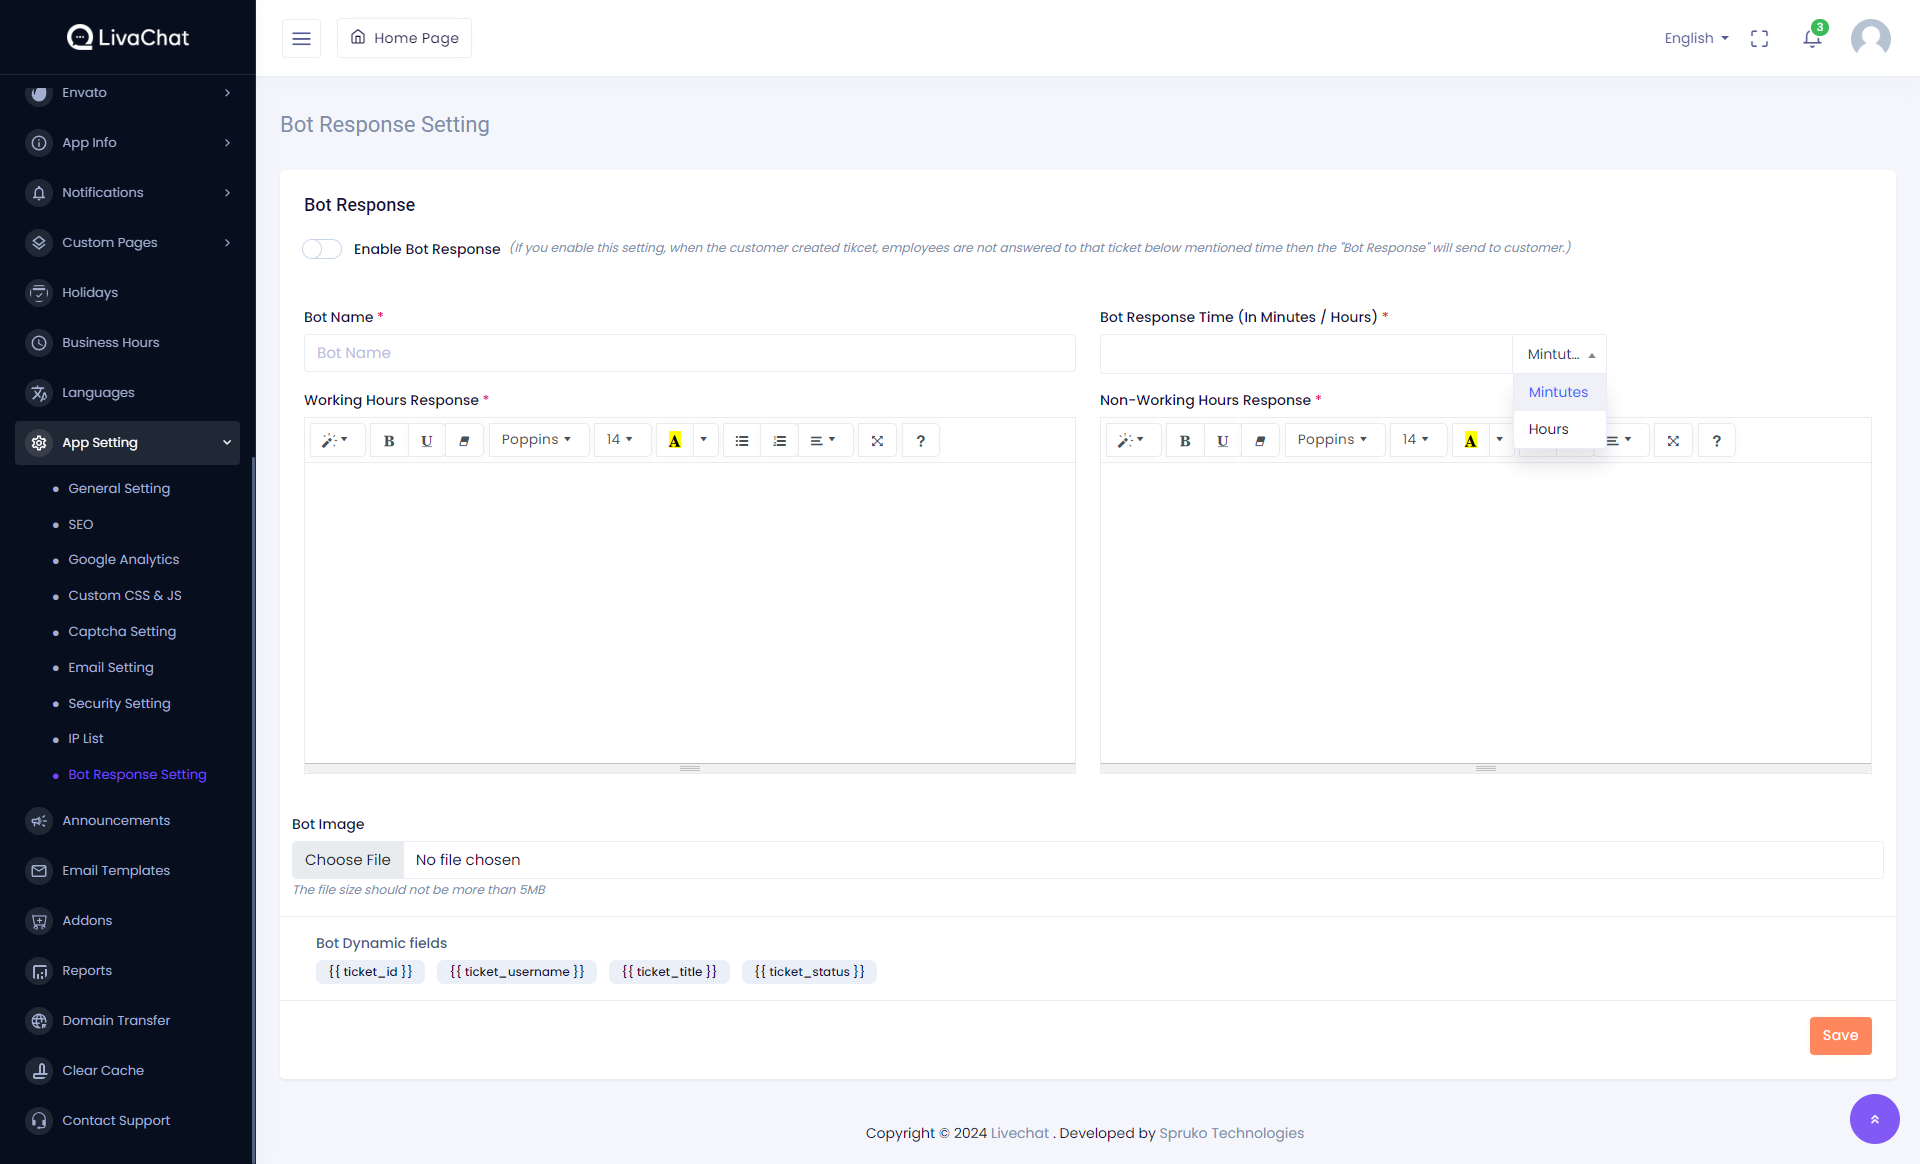1920x1164 pixels.
Task: Open the Poppins font dropdown in the Working Hours editor
Action: pyautogui.click(x=537, y=440)
